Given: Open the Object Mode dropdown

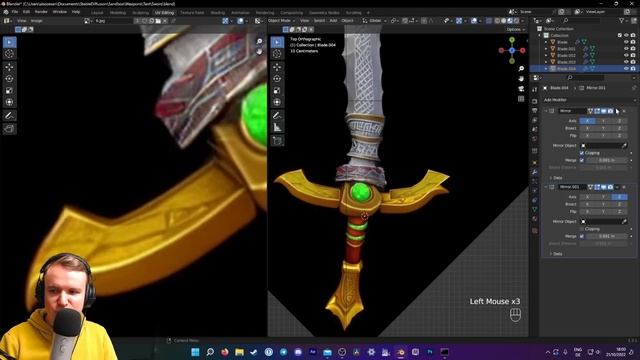Looking at the screenshot, I should coord(282,20).
